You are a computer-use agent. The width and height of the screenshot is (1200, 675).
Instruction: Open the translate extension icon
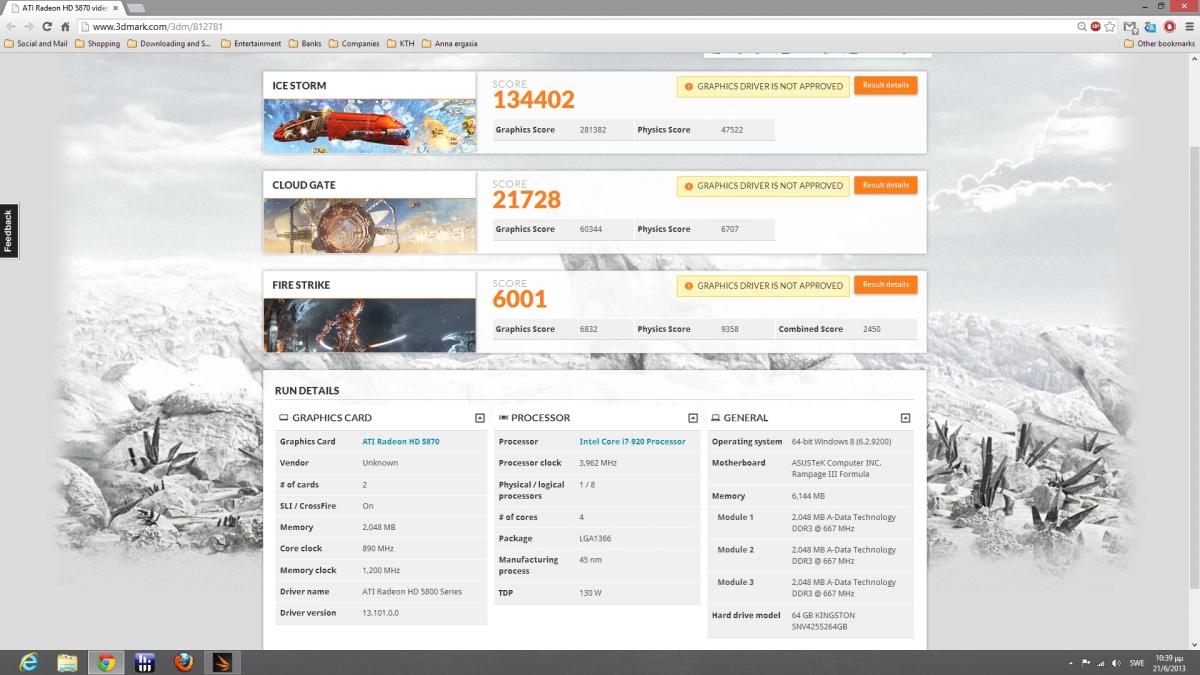tap(1150, 26)
